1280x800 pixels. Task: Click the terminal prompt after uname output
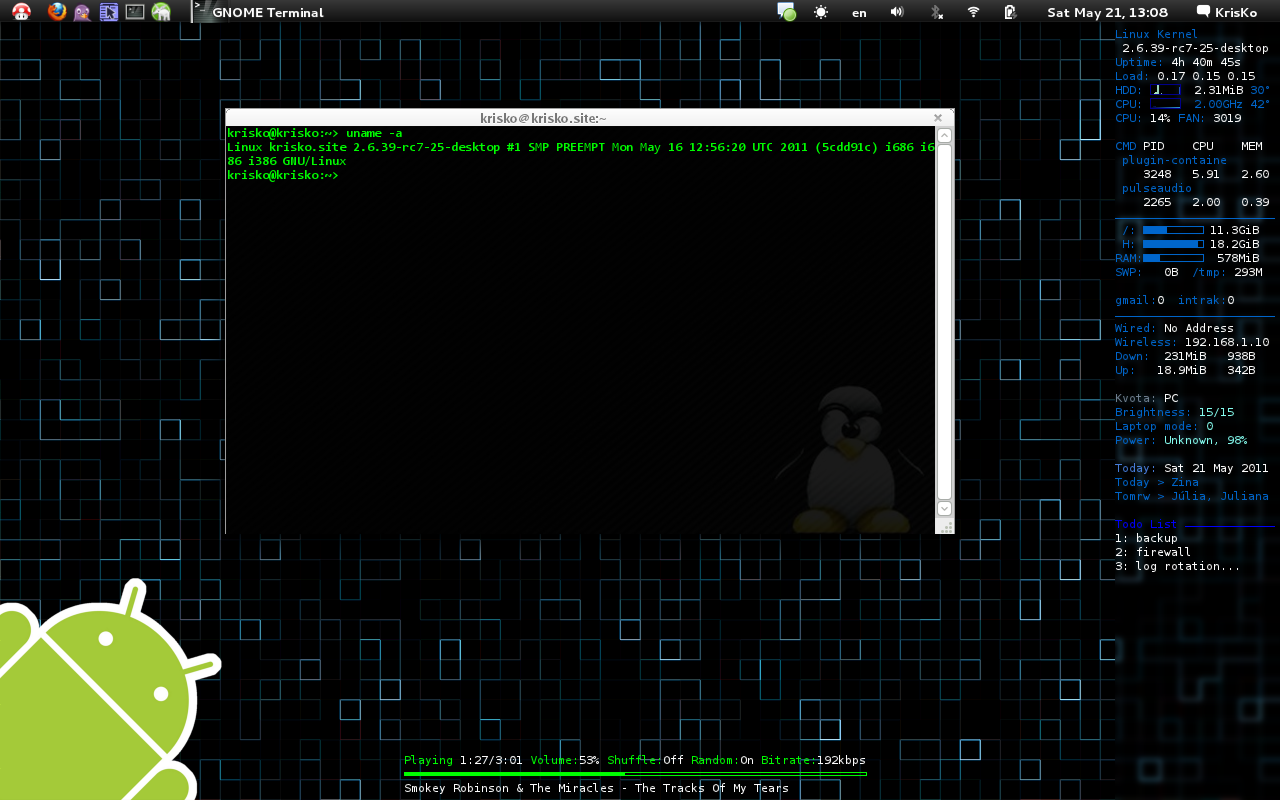[283, 175]
